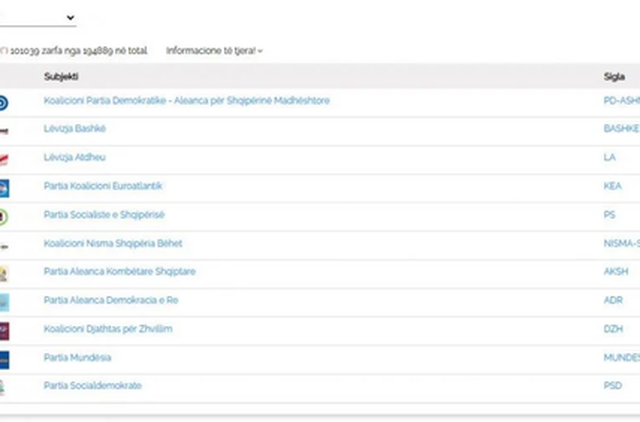Image resolution: width=640 pixels, height=422 pixels.
Task: Click the Lëvizja Atdheu flag logo
Action: click(4, 160)
